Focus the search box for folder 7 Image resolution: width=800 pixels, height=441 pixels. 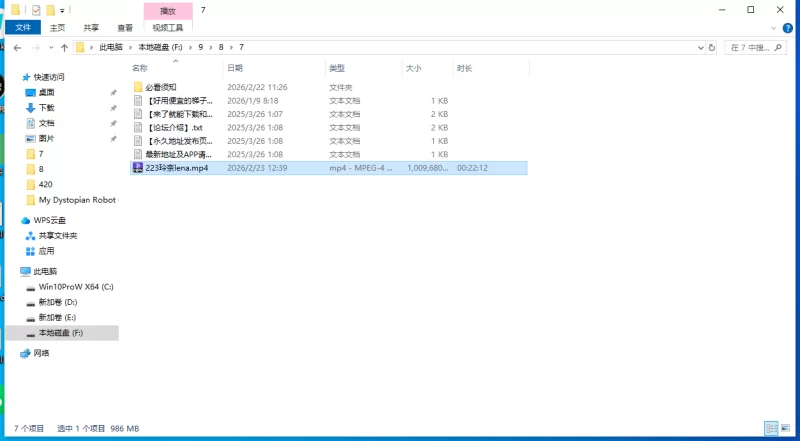(755, 47)
